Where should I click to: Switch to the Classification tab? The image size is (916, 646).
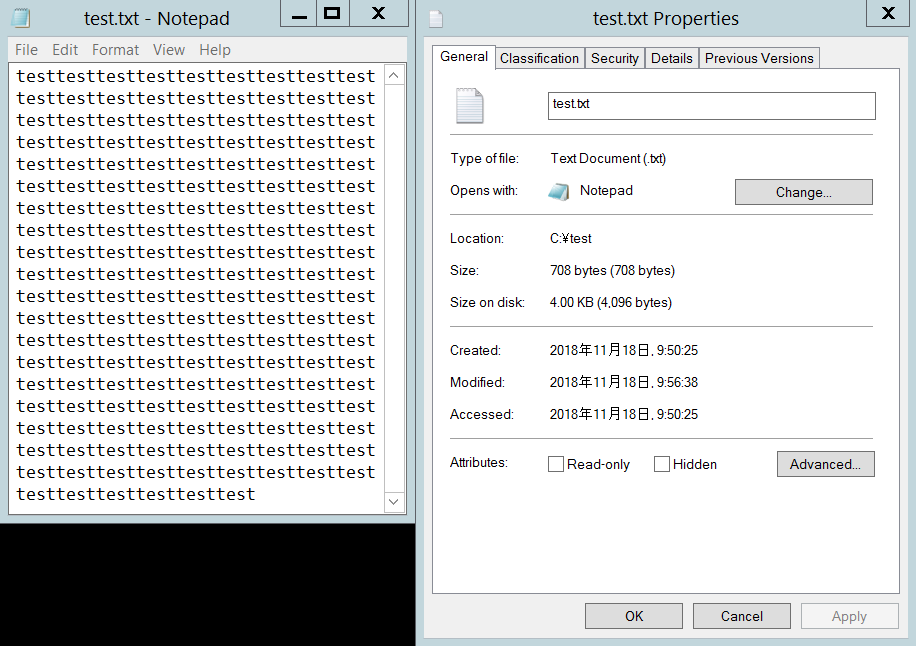click(x=539, y=58)
